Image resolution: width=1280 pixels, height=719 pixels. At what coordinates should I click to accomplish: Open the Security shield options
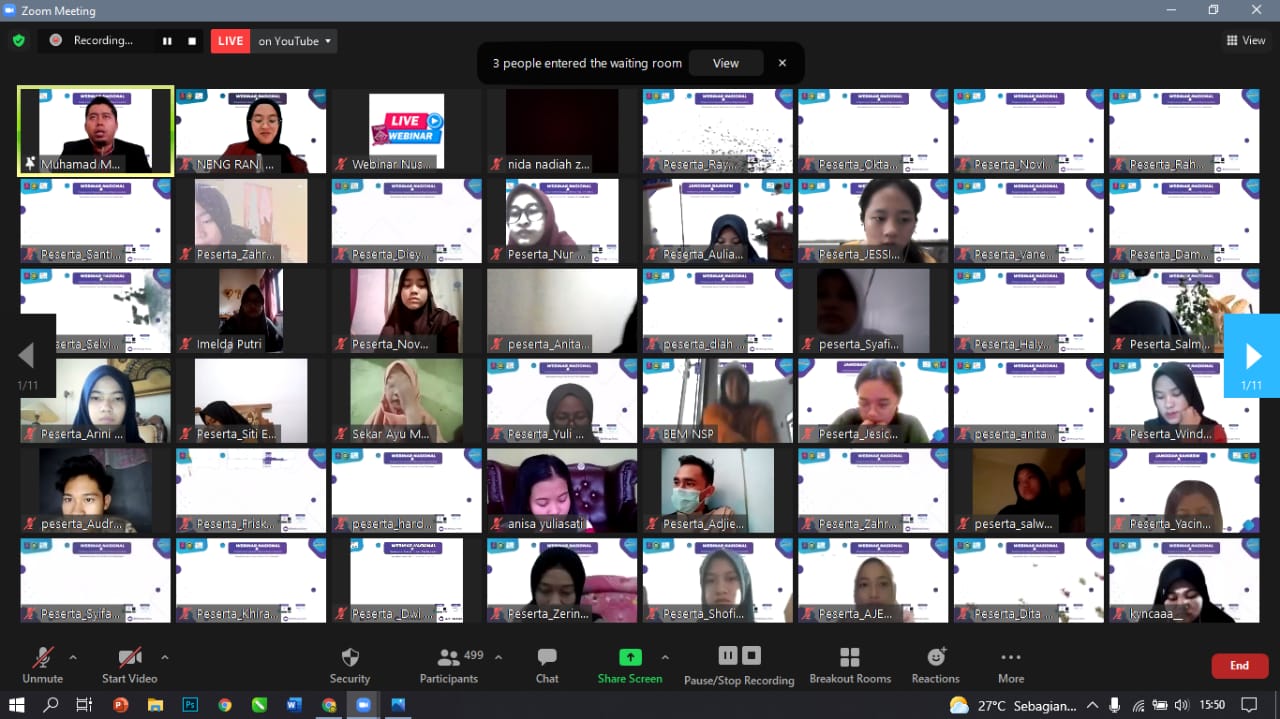(x=350, y=665)
